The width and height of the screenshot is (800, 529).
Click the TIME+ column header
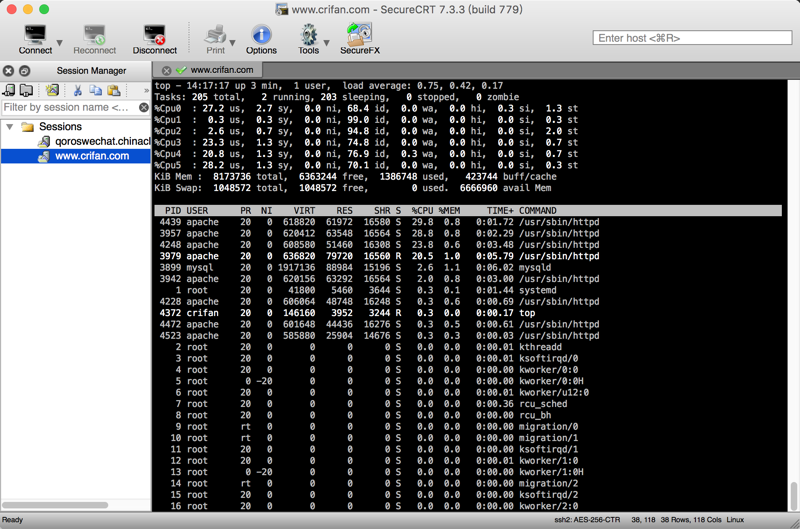(500, 211)
